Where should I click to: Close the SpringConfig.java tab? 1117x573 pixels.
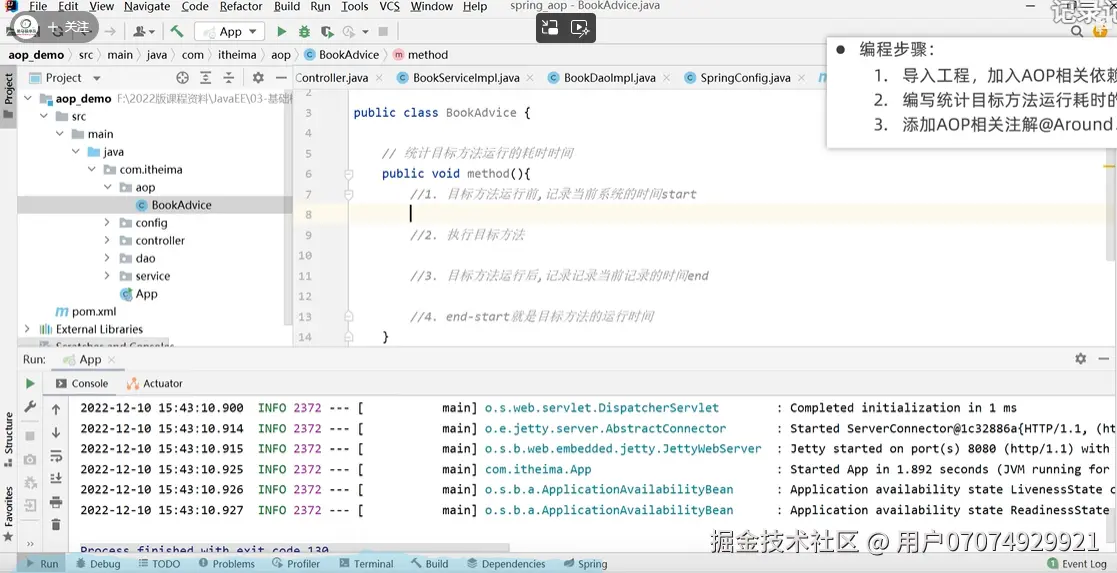coord(801,78)
